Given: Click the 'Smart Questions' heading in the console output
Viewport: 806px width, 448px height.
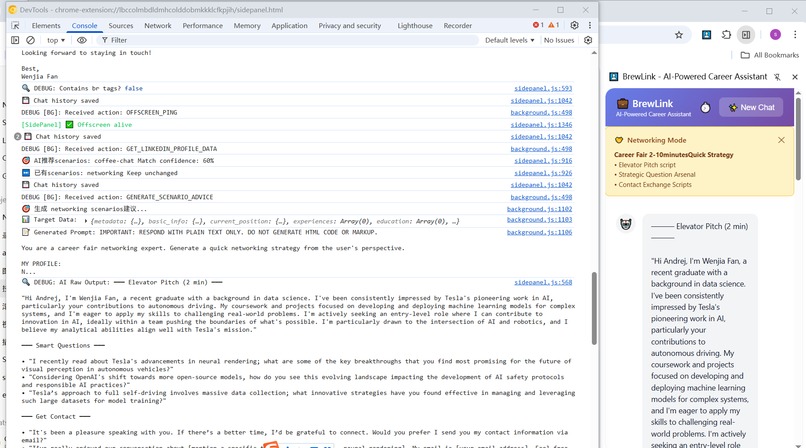Looking at the screenshot, I should 63,346.
